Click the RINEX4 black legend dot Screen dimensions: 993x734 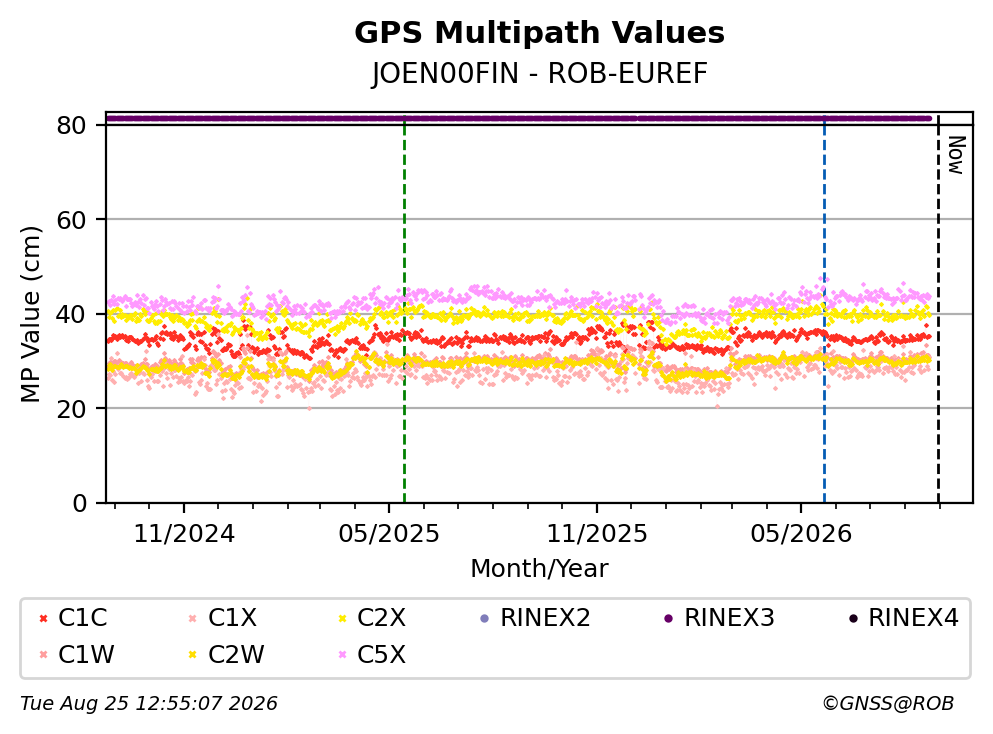click(853, 618)
